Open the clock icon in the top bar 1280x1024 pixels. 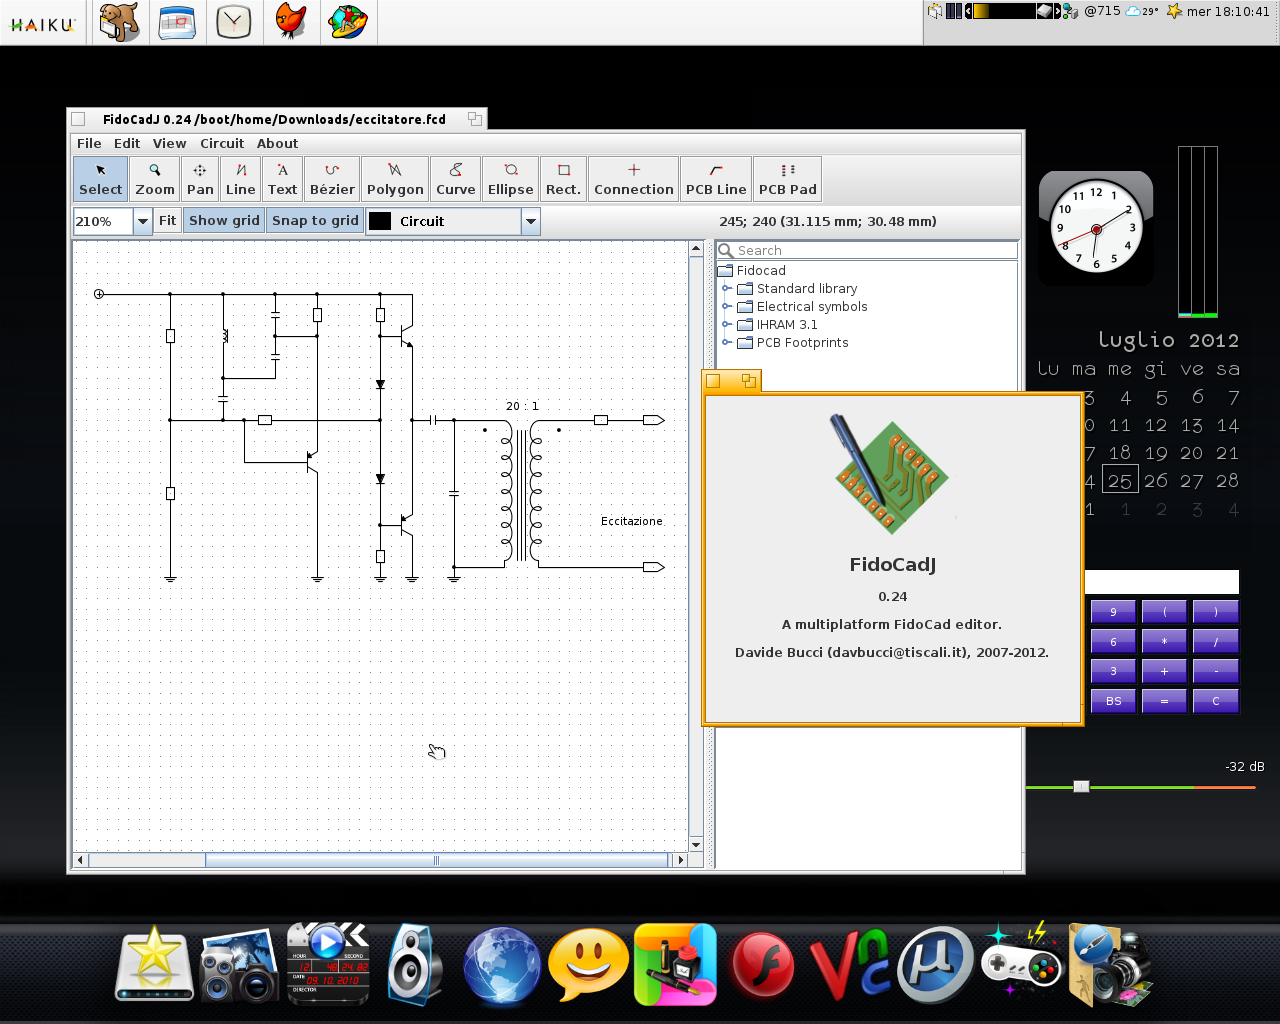[x=234, y=22]
